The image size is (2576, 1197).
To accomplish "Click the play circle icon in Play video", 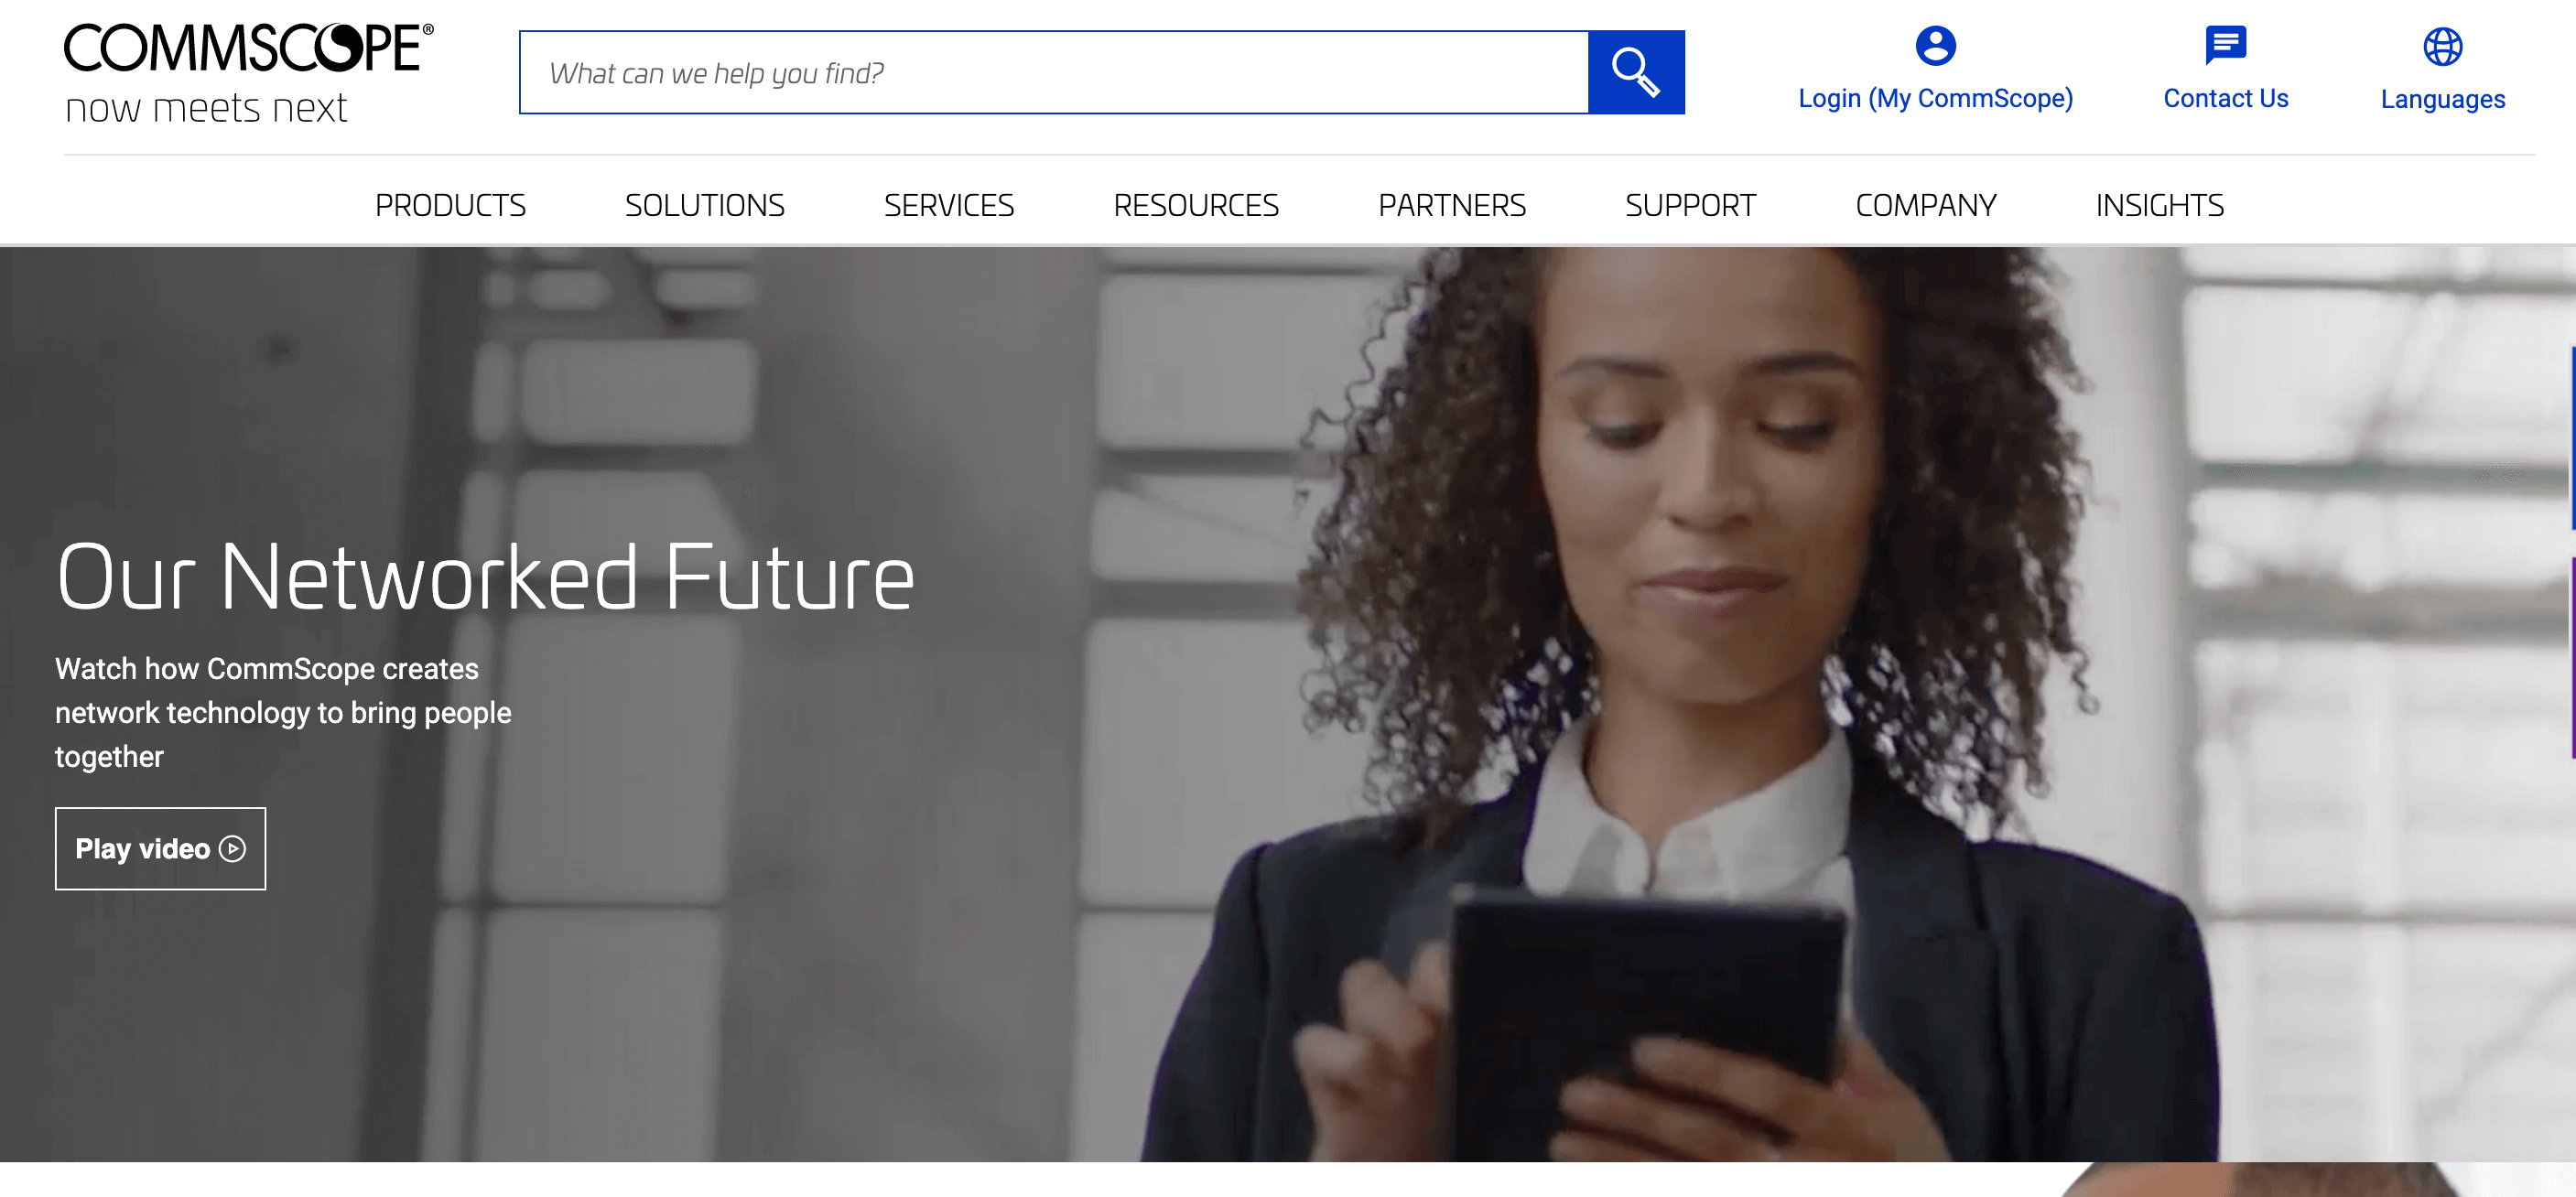I will click(232, 849).
